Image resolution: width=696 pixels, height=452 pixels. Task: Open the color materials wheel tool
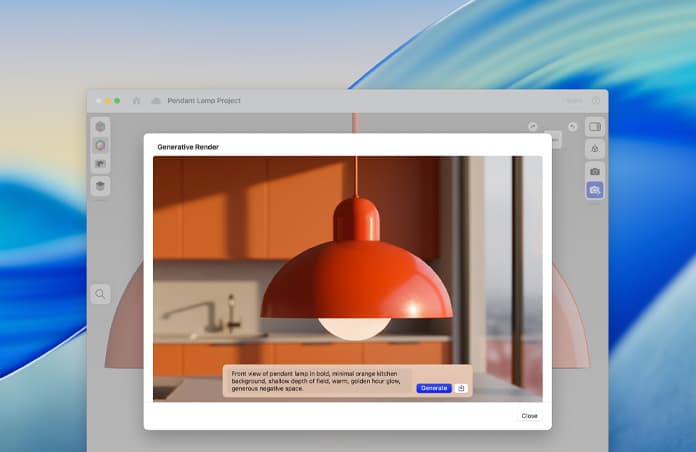point(100,146)
